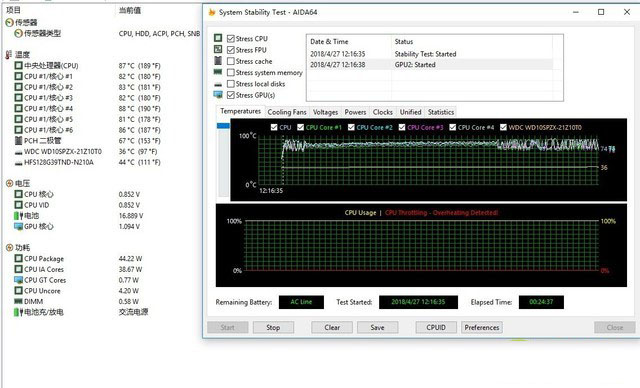Click the CPU GT Cores icon
The height and width of the screenshot is (388, 640).
pyautogui.click(x=18, y=280)
